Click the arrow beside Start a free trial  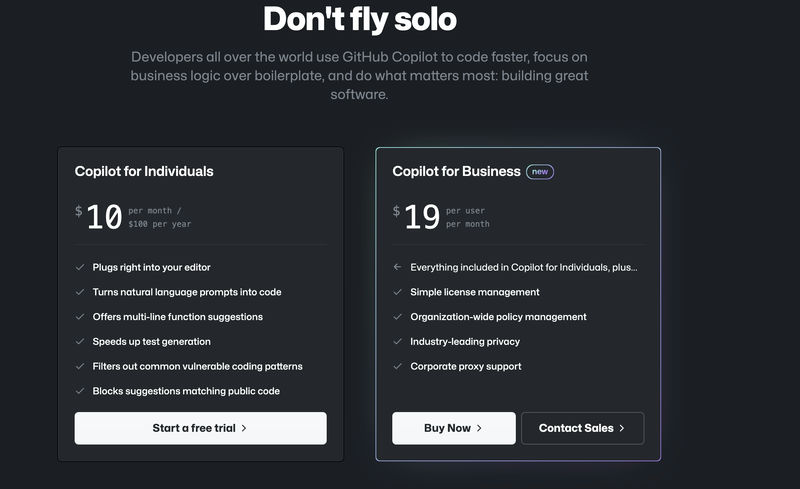point(244,428)
